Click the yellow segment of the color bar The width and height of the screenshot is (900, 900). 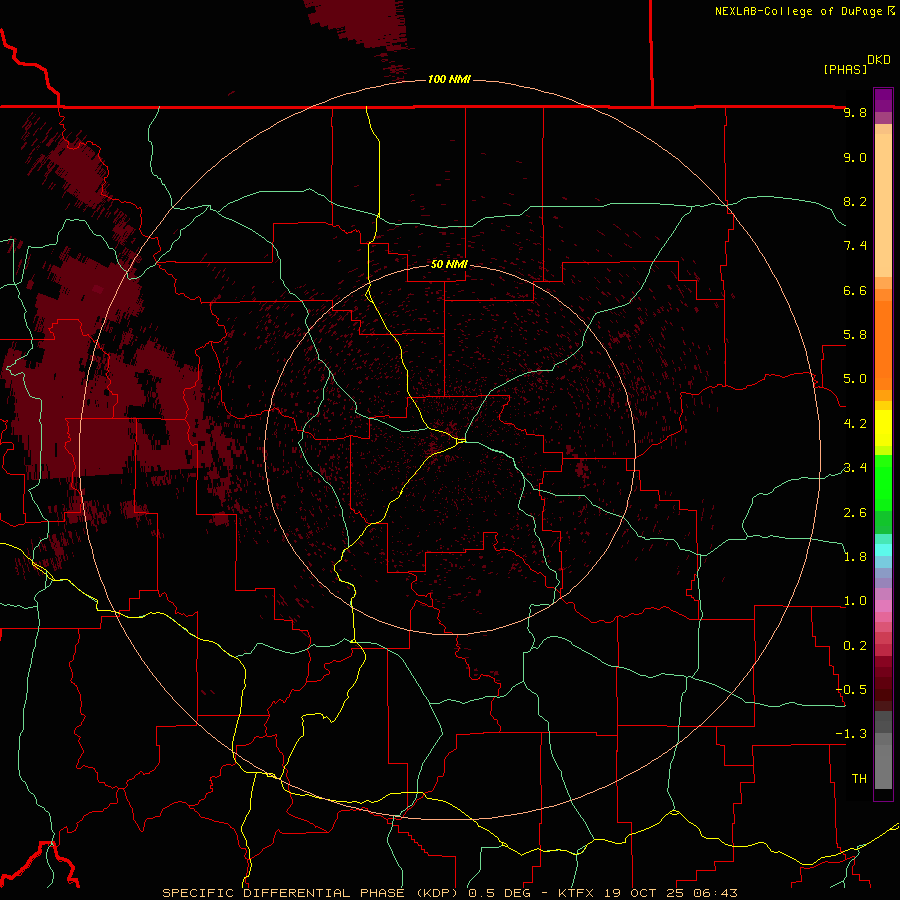point(883,428)
